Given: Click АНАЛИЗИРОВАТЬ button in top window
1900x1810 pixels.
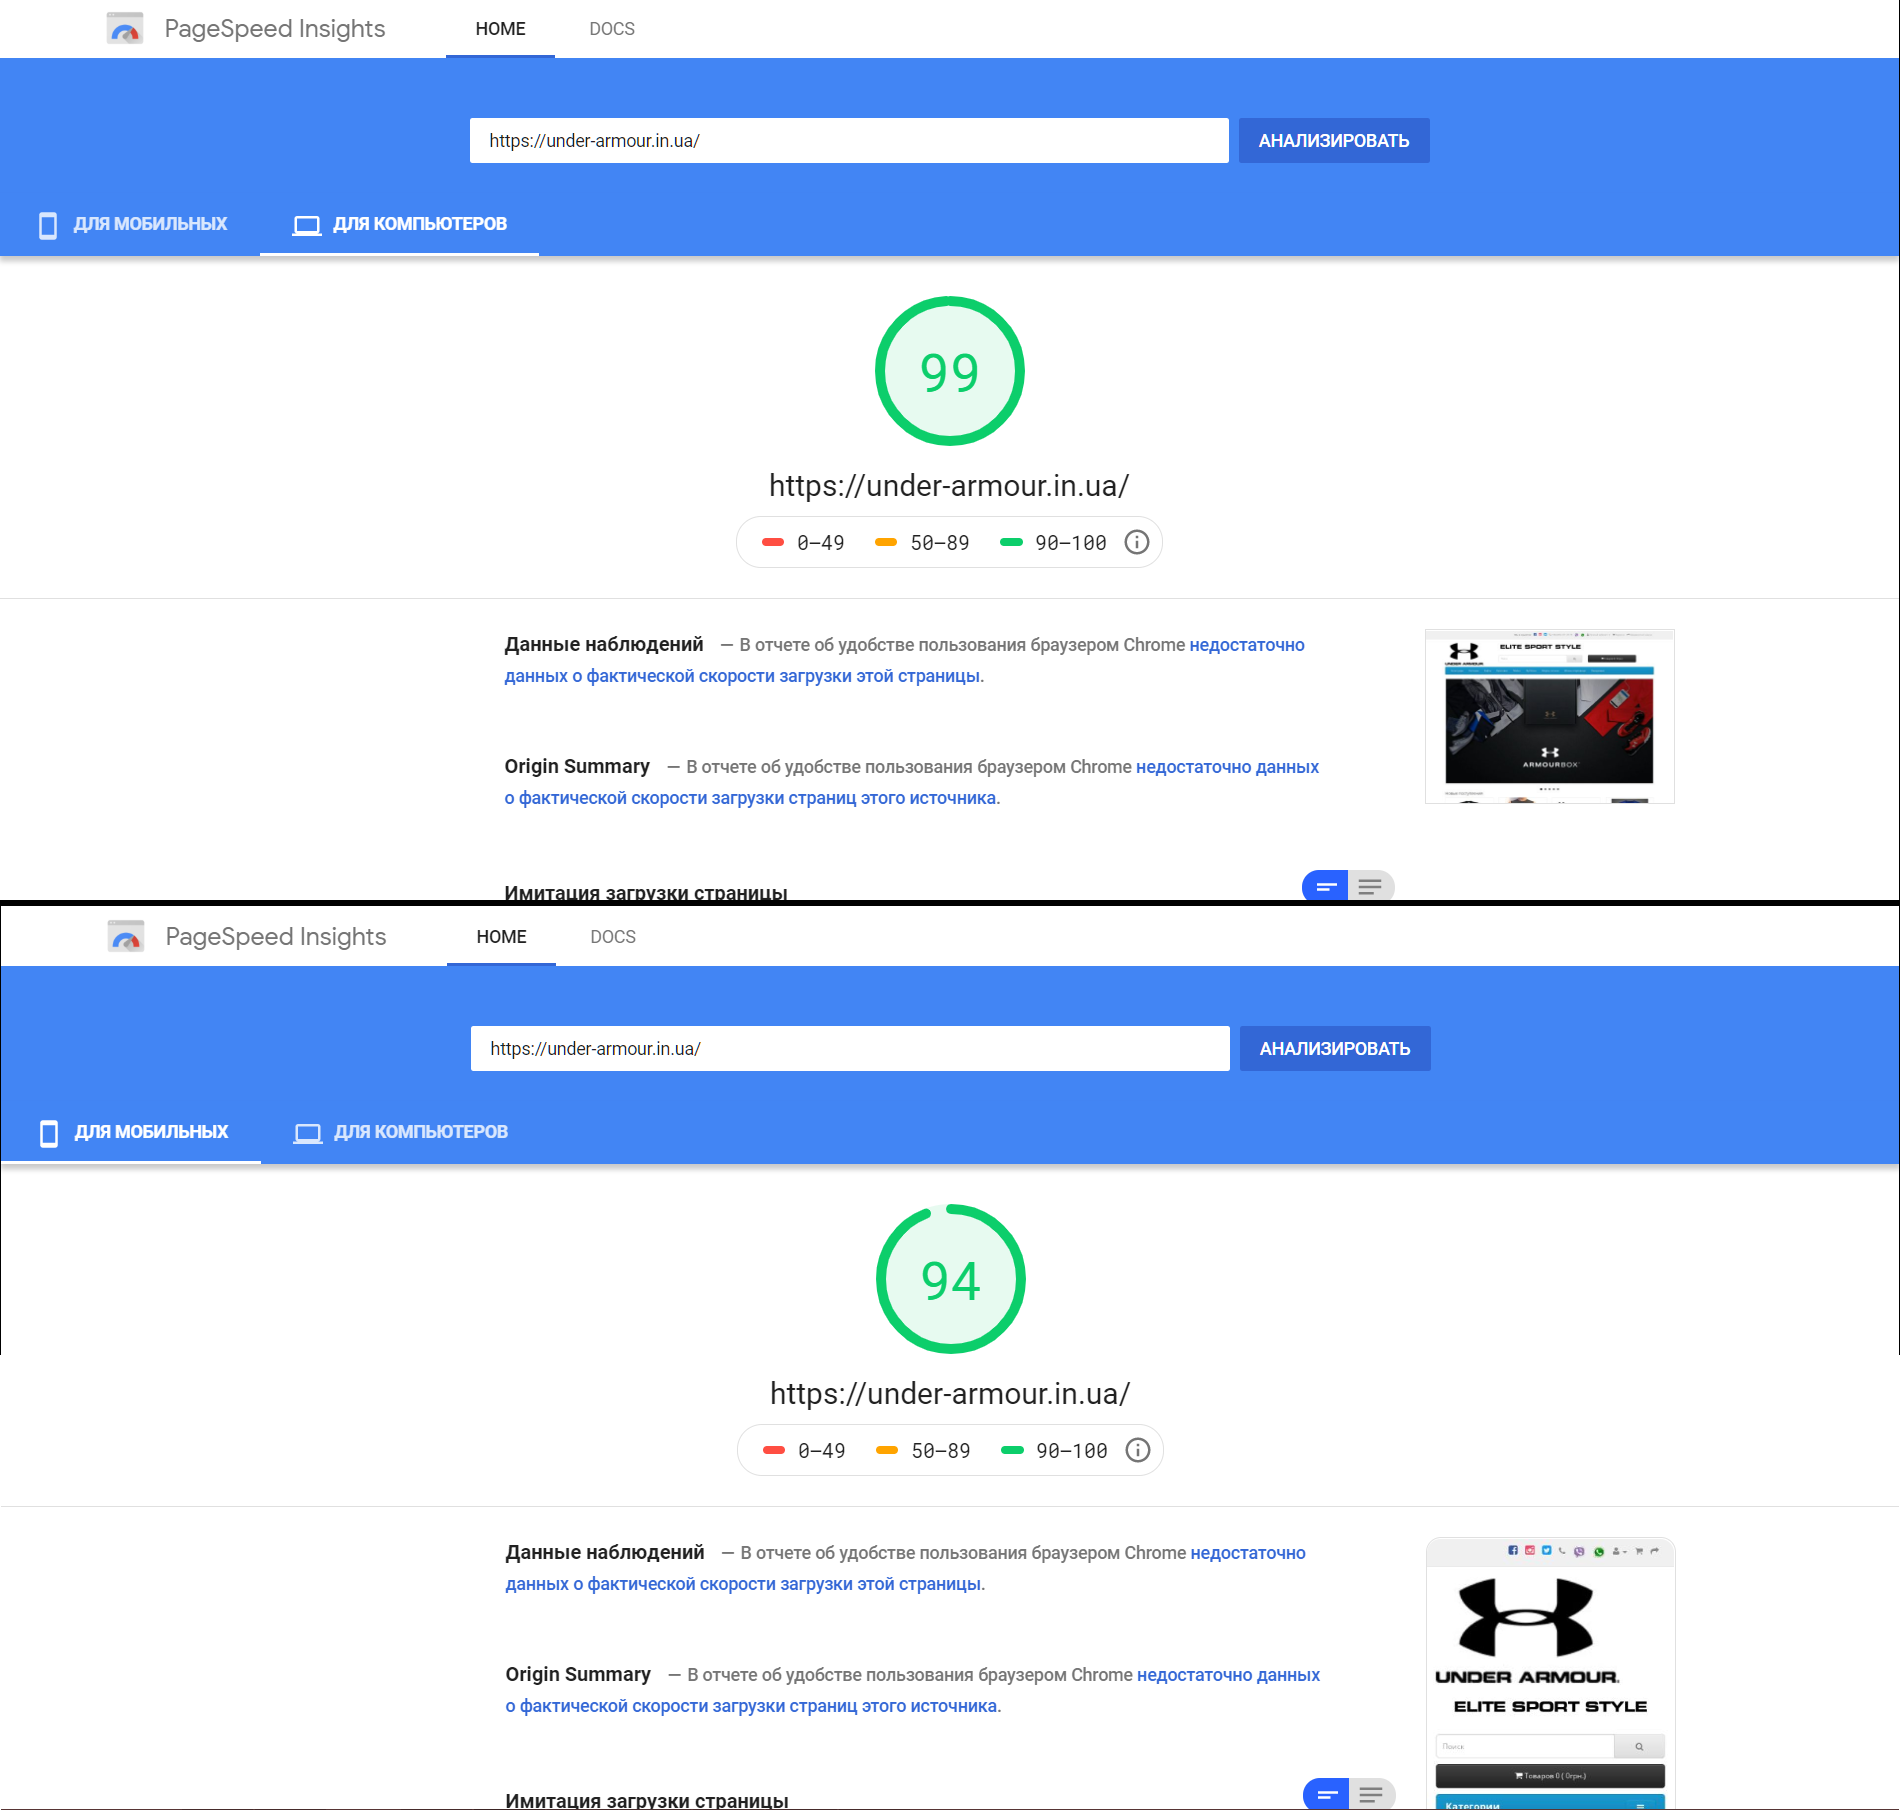Looking at the screenshot, I should [x=1334, y=141].
